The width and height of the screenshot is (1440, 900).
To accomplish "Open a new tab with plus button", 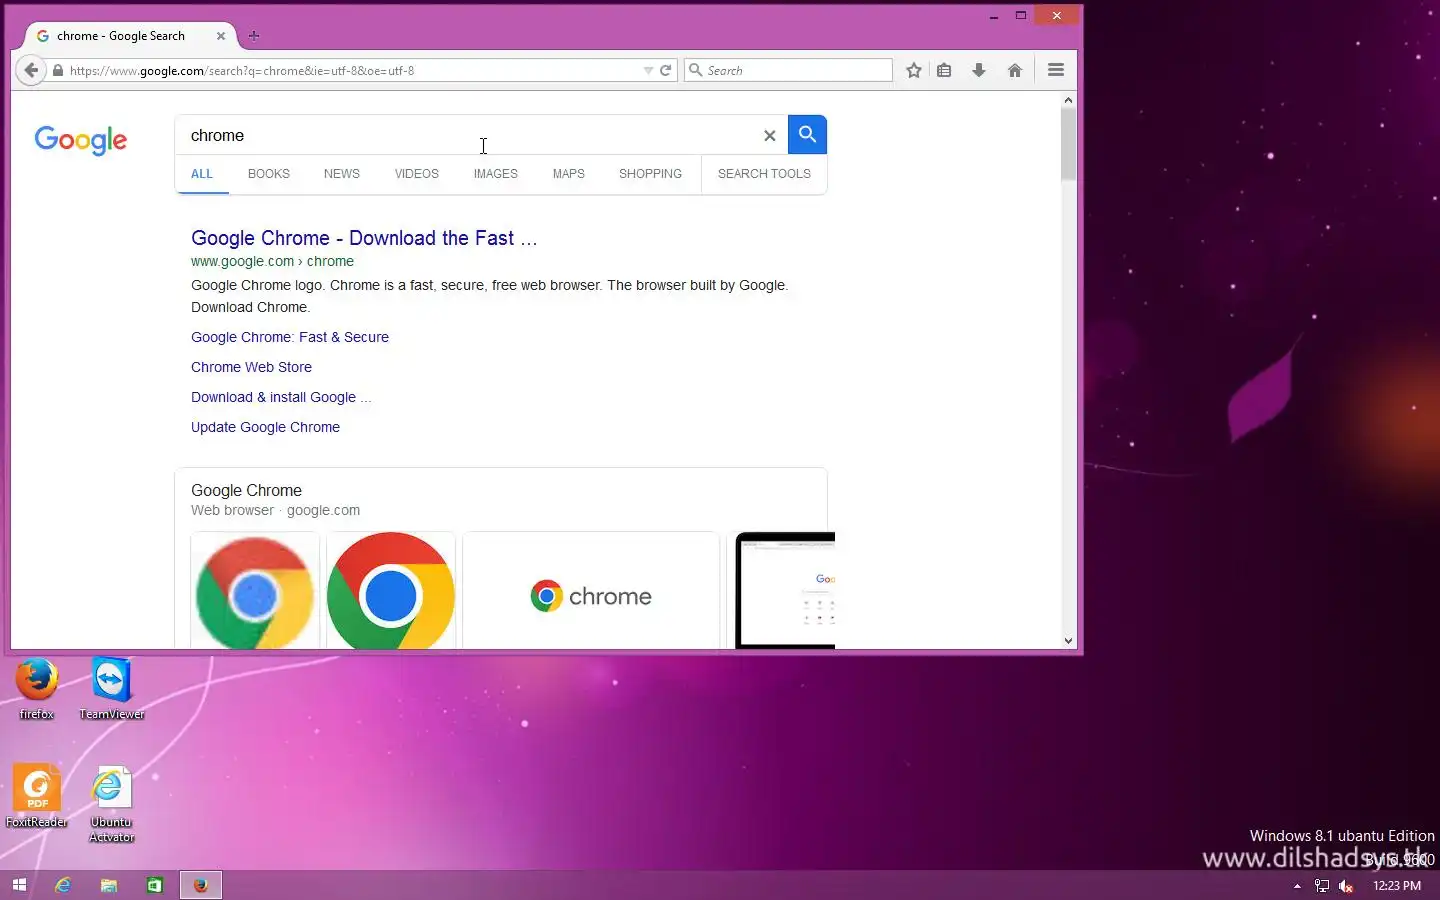I will pyautogui.click(x=254, y=36).
